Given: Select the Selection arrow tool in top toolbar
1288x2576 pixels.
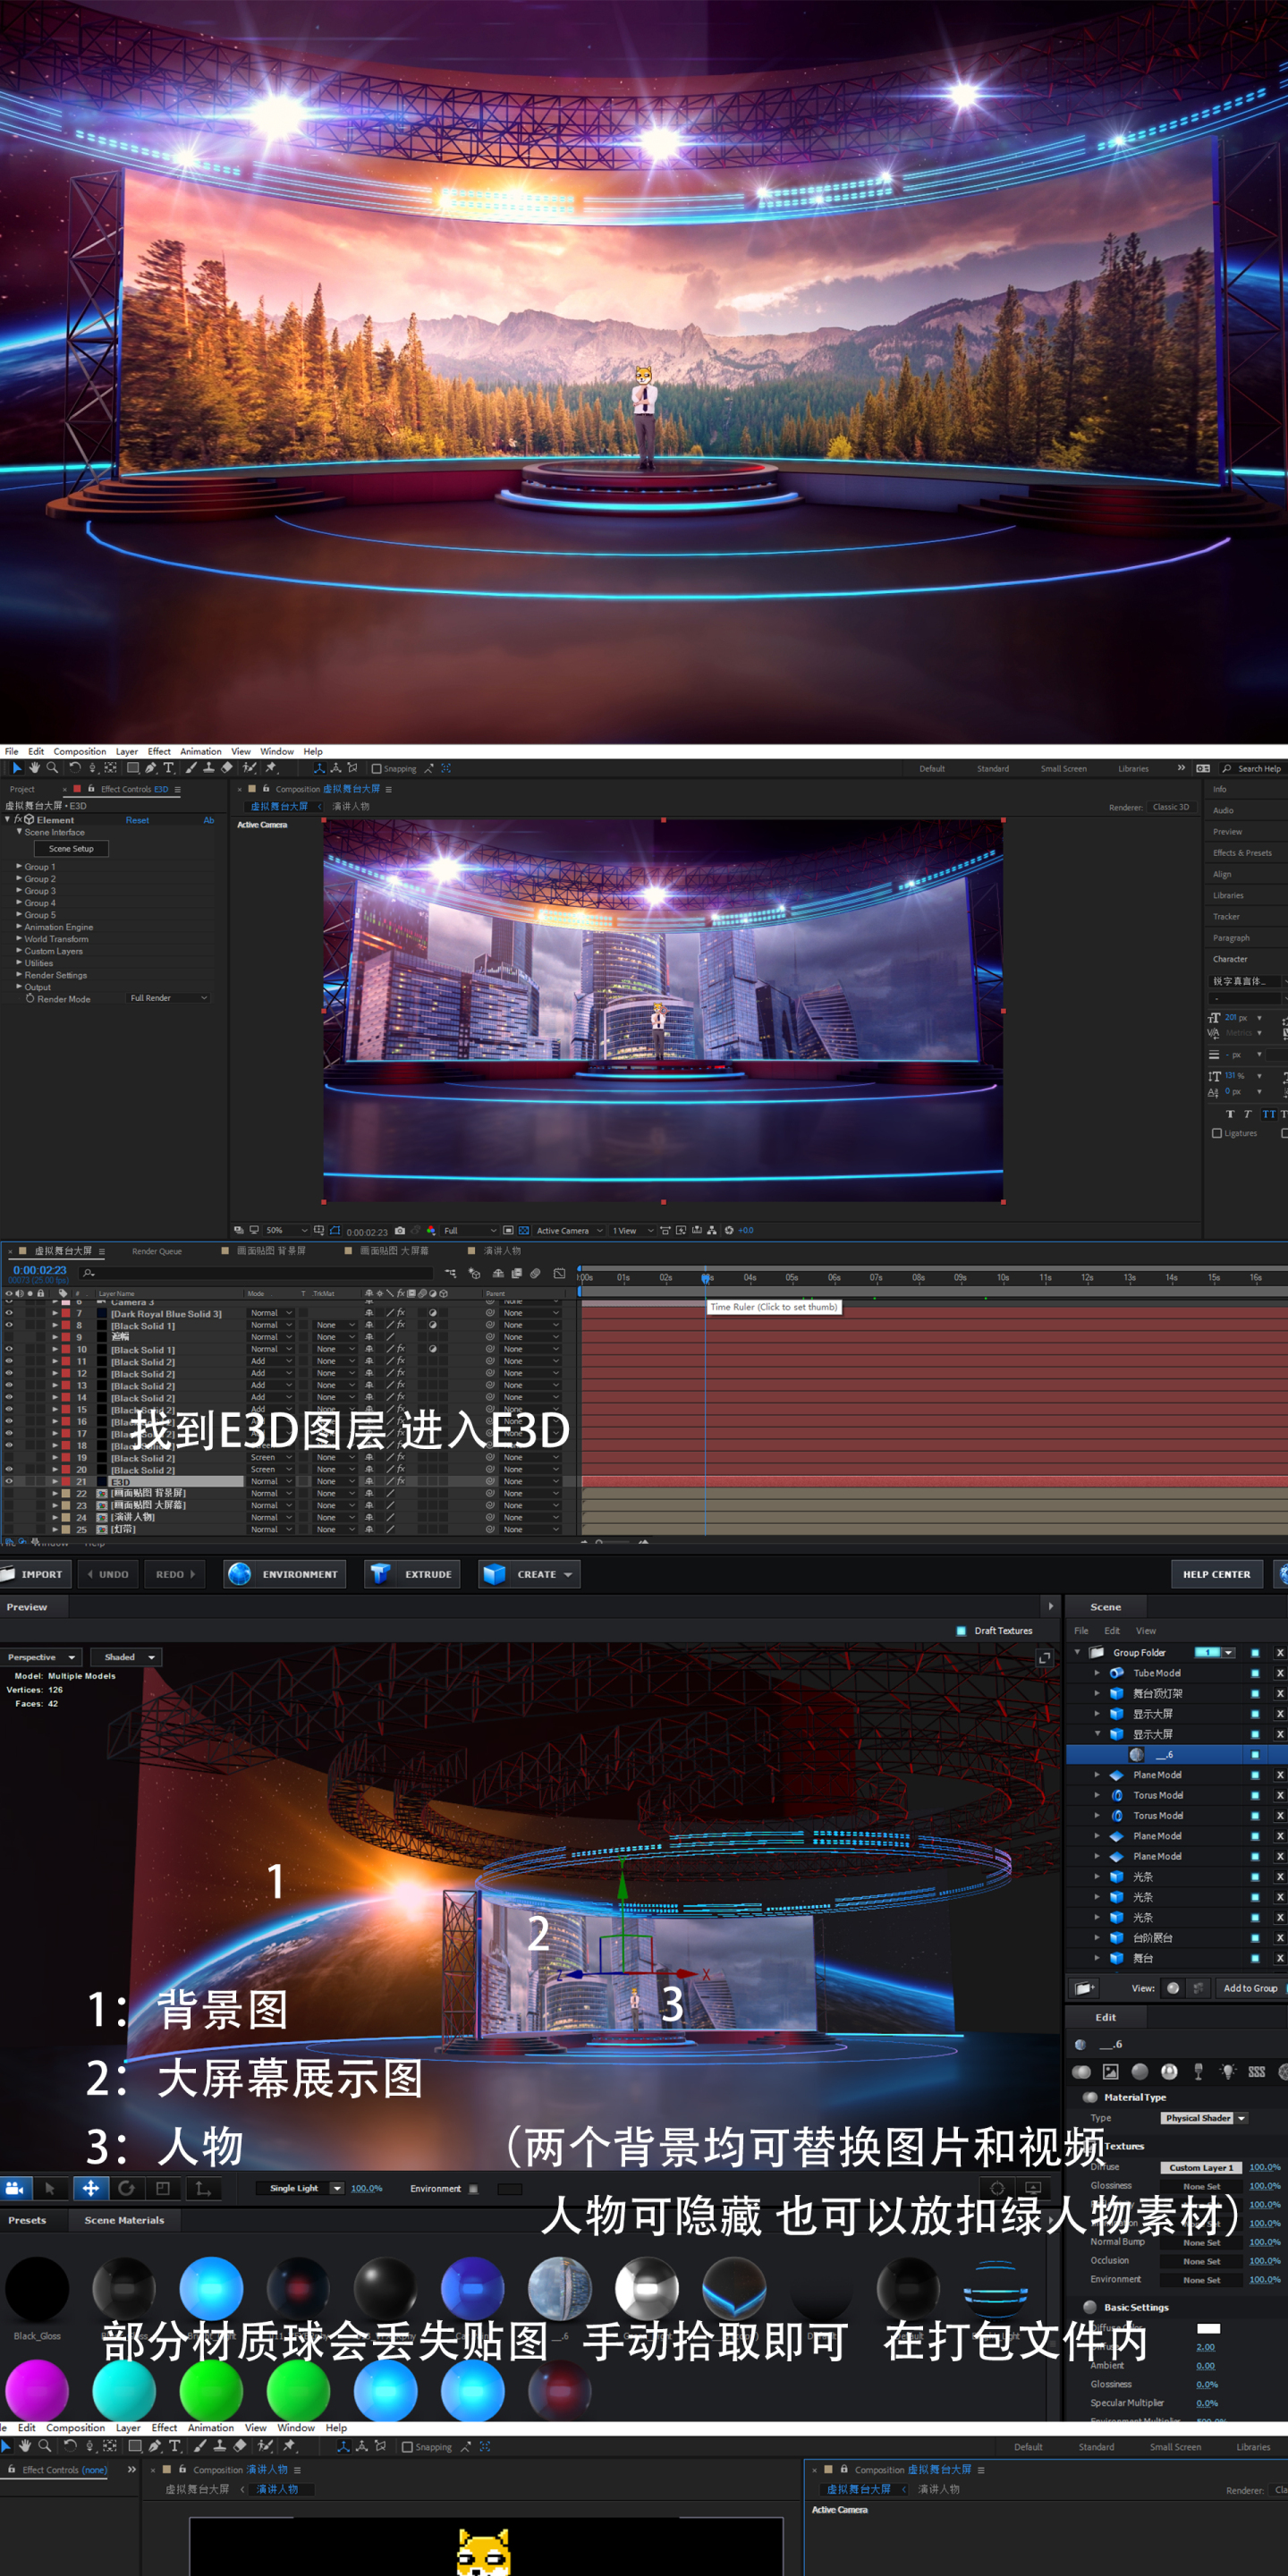Looking at the screenshot, I should click(x=17, y=768).
